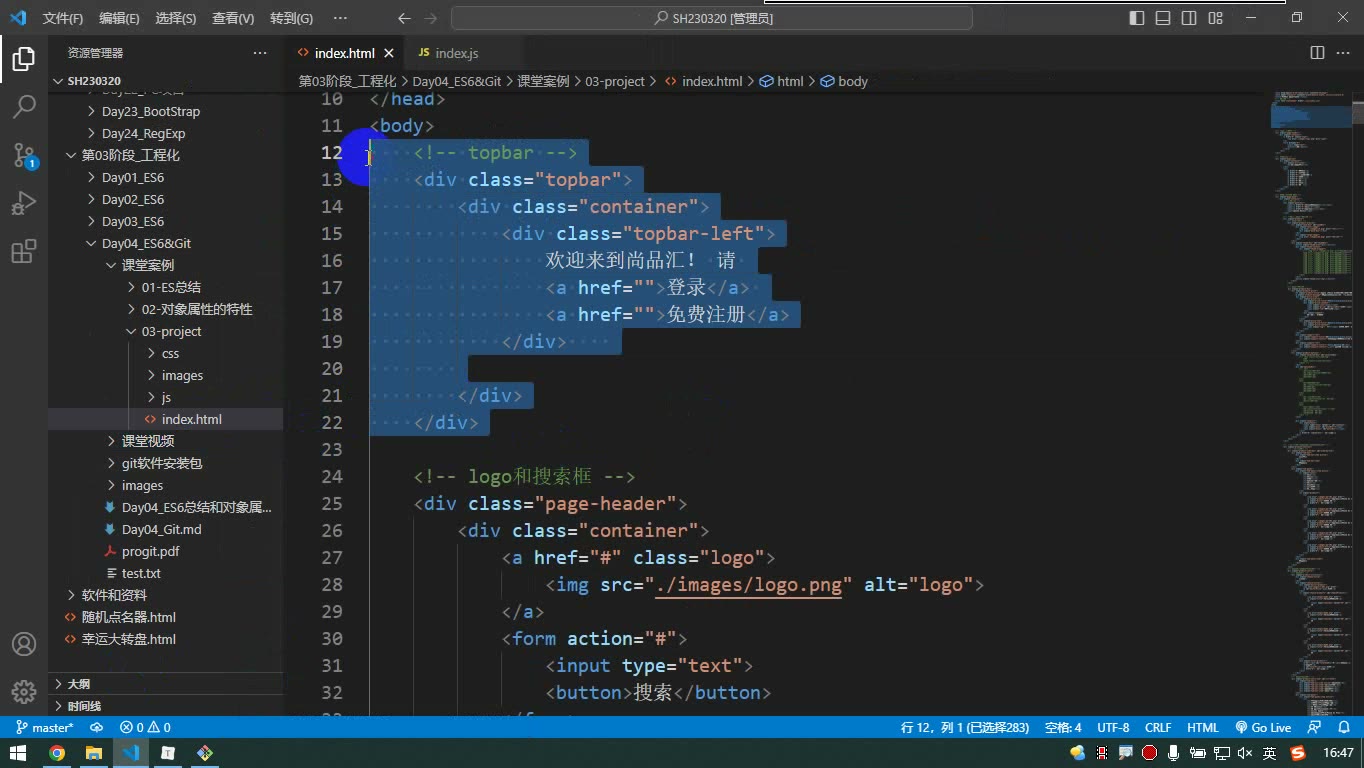
Task: Open Chrome from the taskbar
Action: (57, 753)
